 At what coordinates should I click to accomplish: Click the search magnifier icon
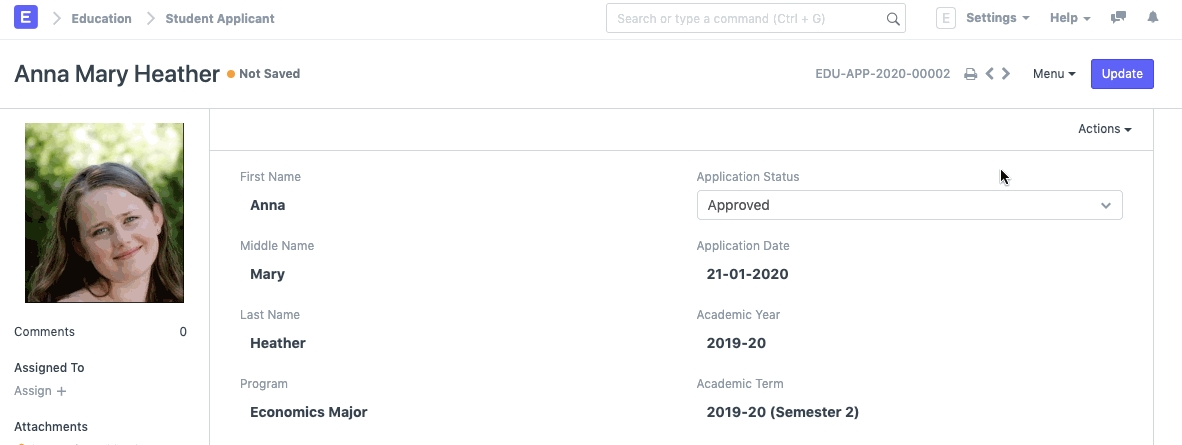point(892,19)
